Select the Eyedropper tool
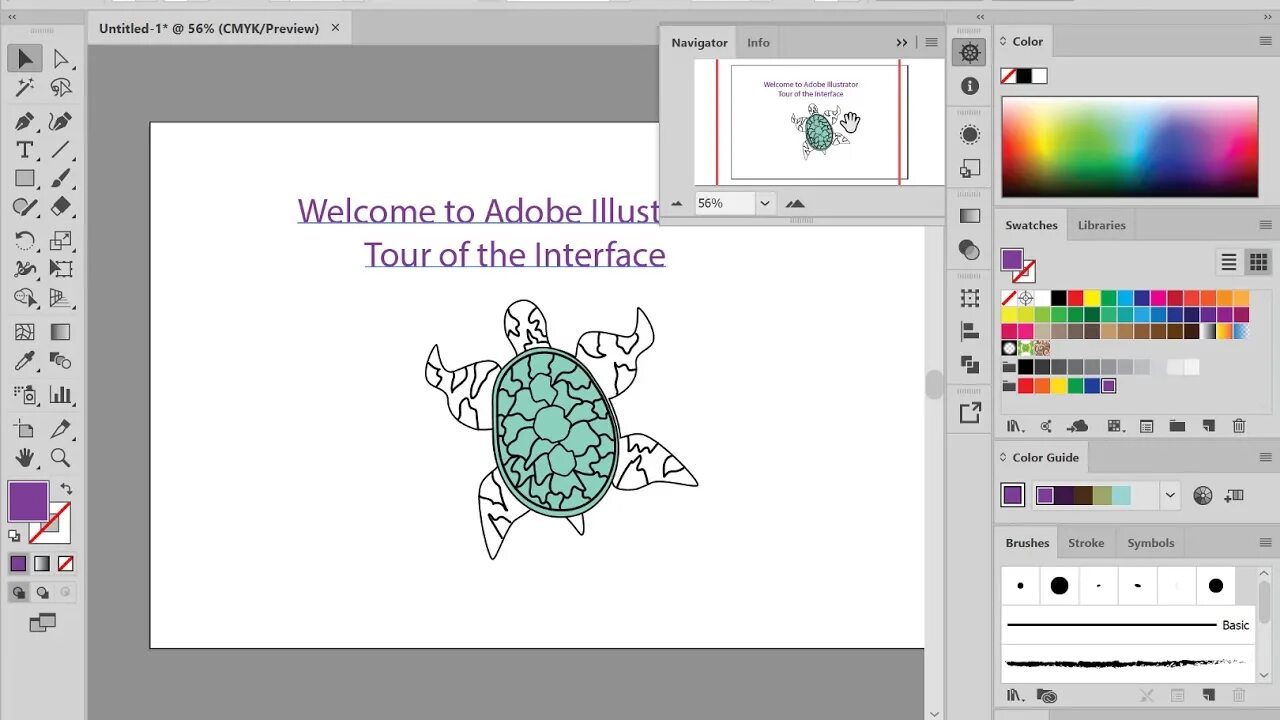Screen dimensions: 1280x720 pos(25,361)
